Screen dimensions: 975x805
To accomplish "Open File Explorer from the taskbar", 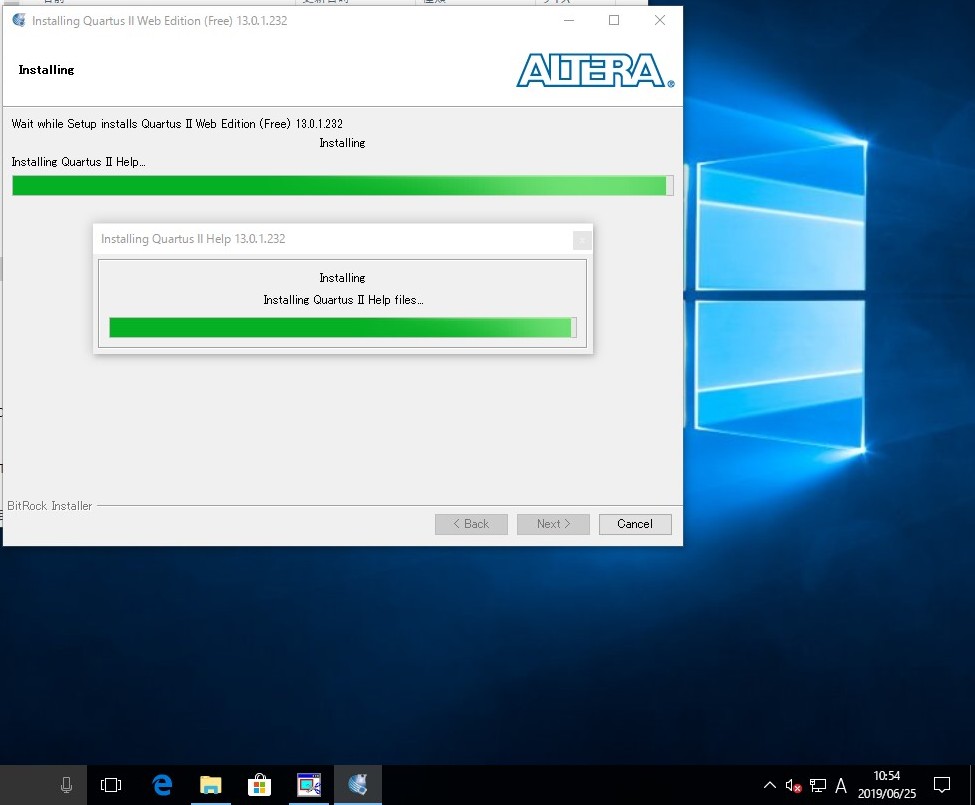I will [x=211, y=785].
